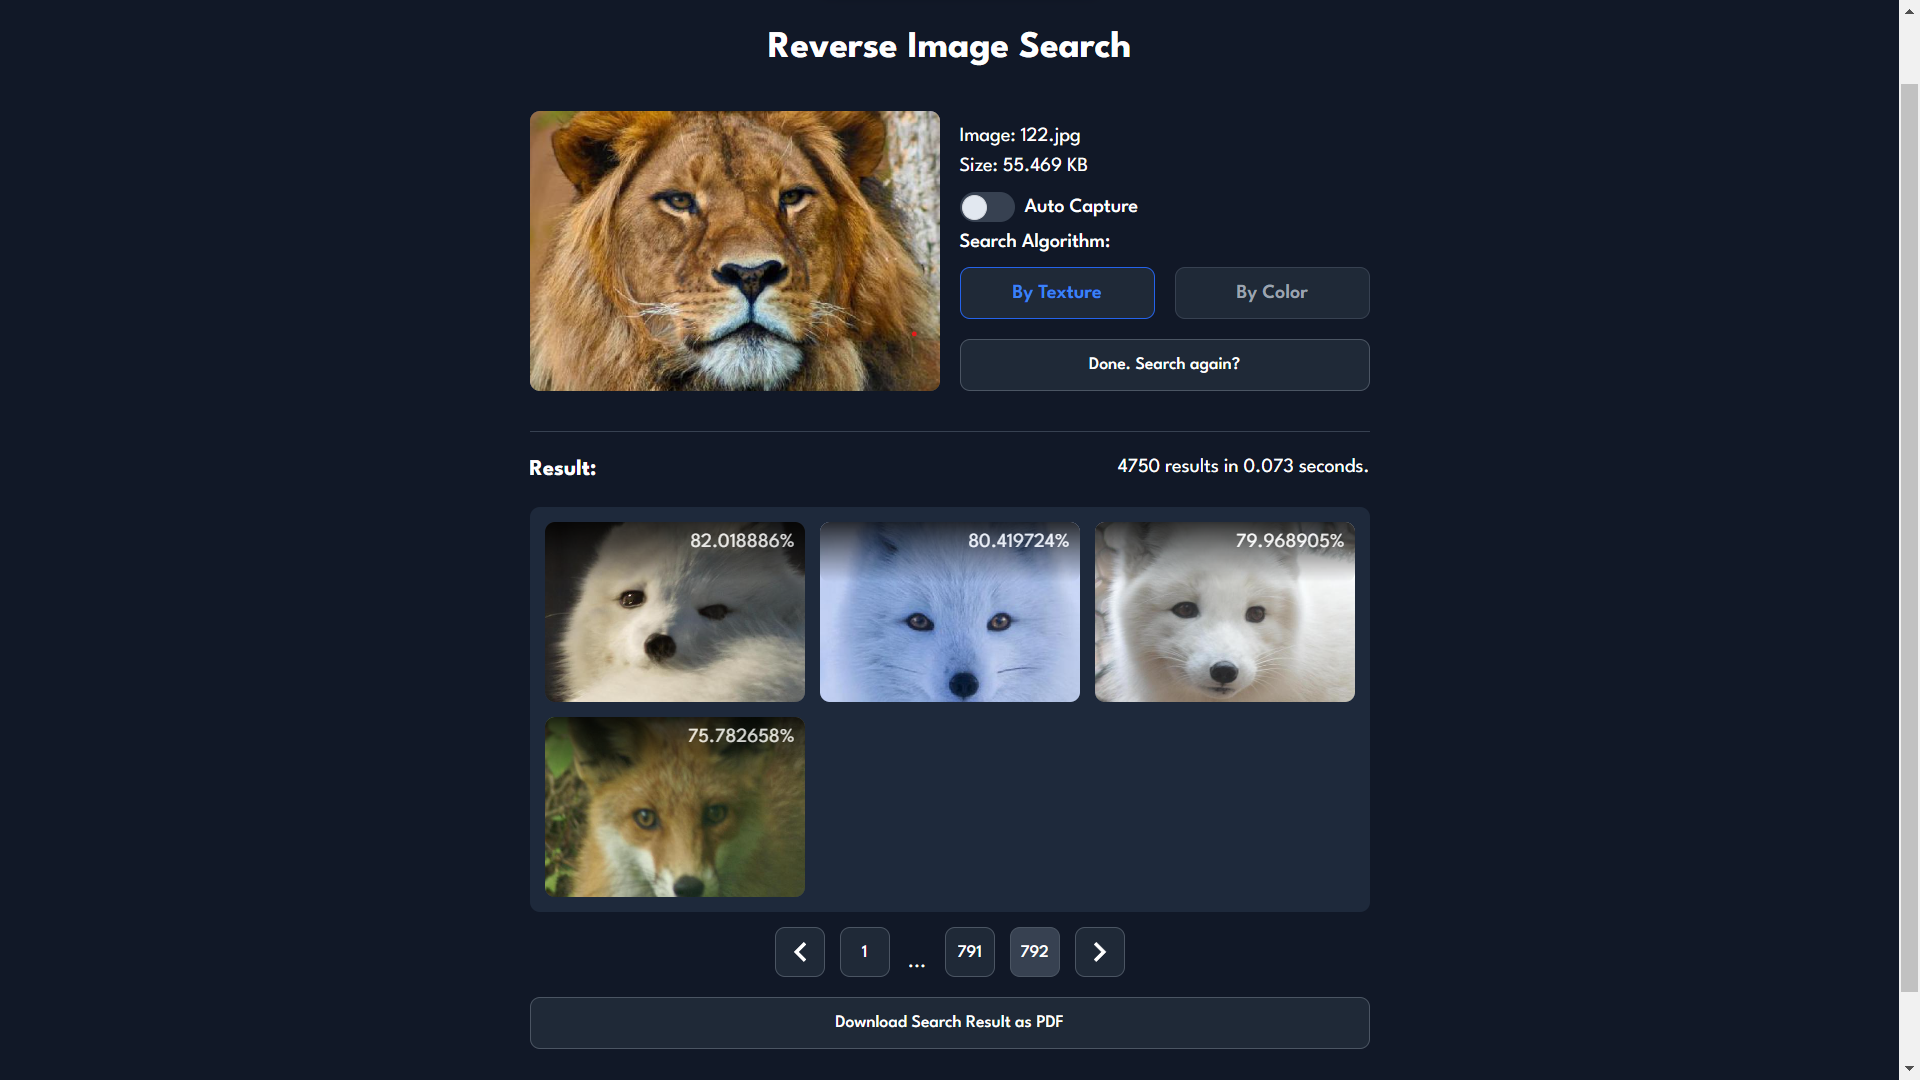Click the vertical scrollbar thumb
The width and height of the screenshot is (1920, 1080).
click(1909, 540)
